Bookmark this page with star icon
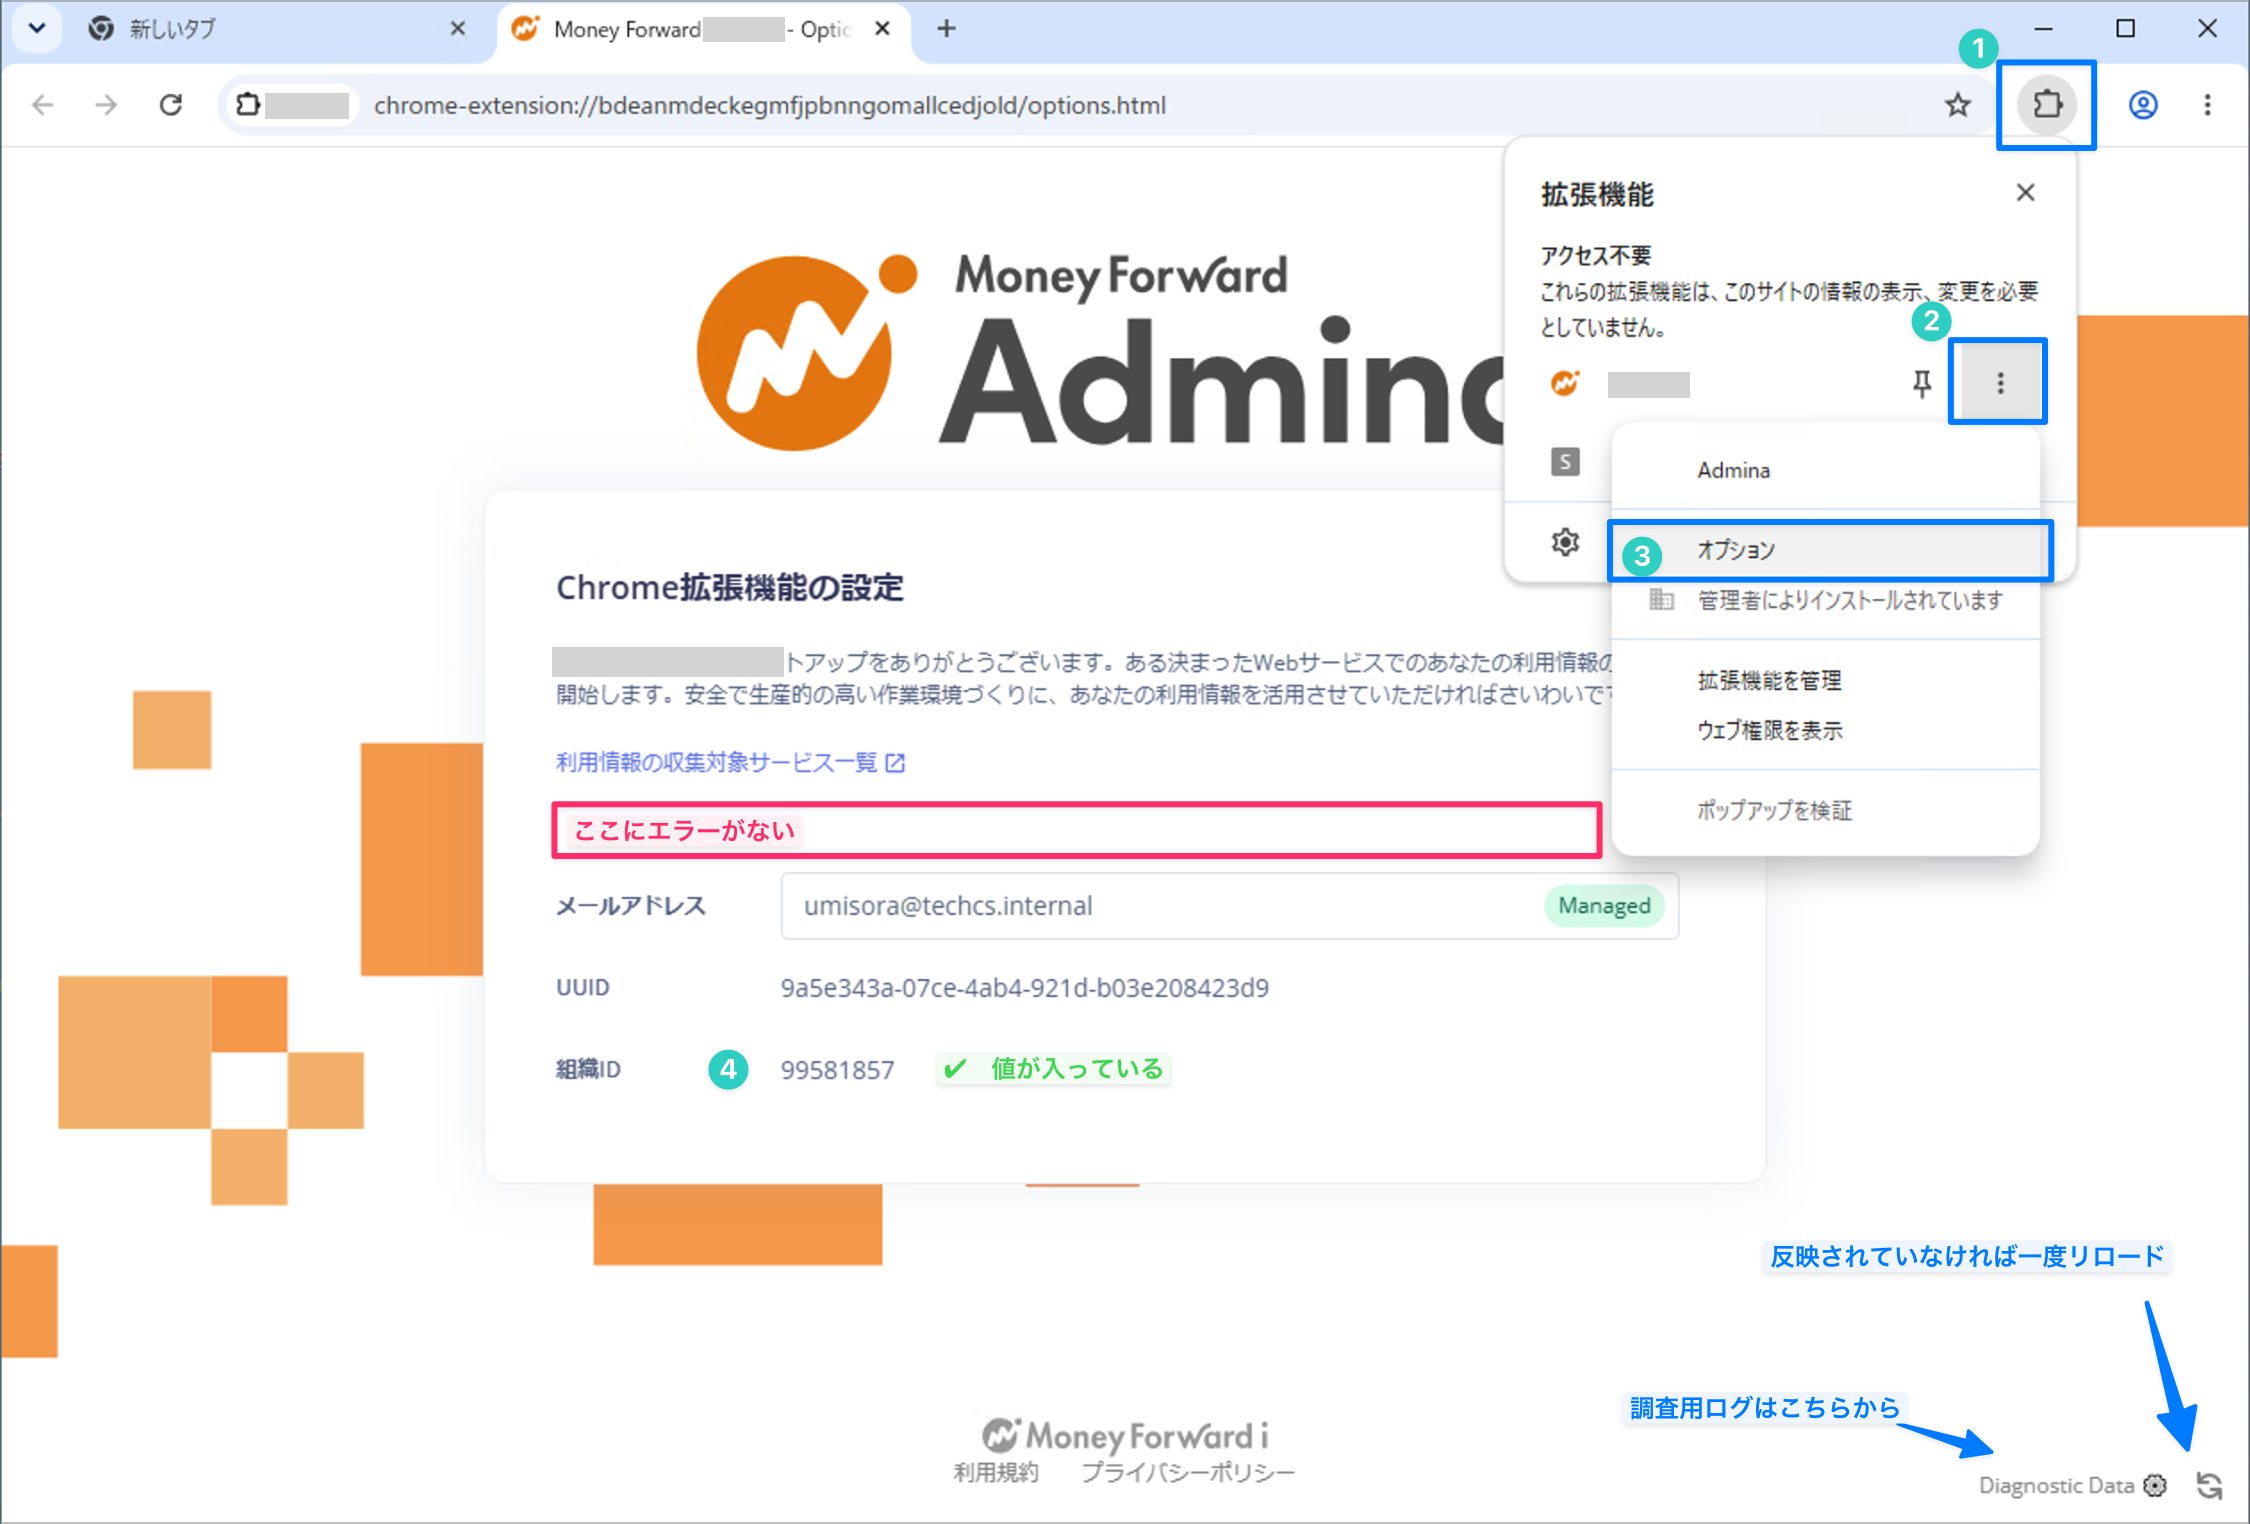Screen dimensions: 2250x1524 [x=1957, y=105]
